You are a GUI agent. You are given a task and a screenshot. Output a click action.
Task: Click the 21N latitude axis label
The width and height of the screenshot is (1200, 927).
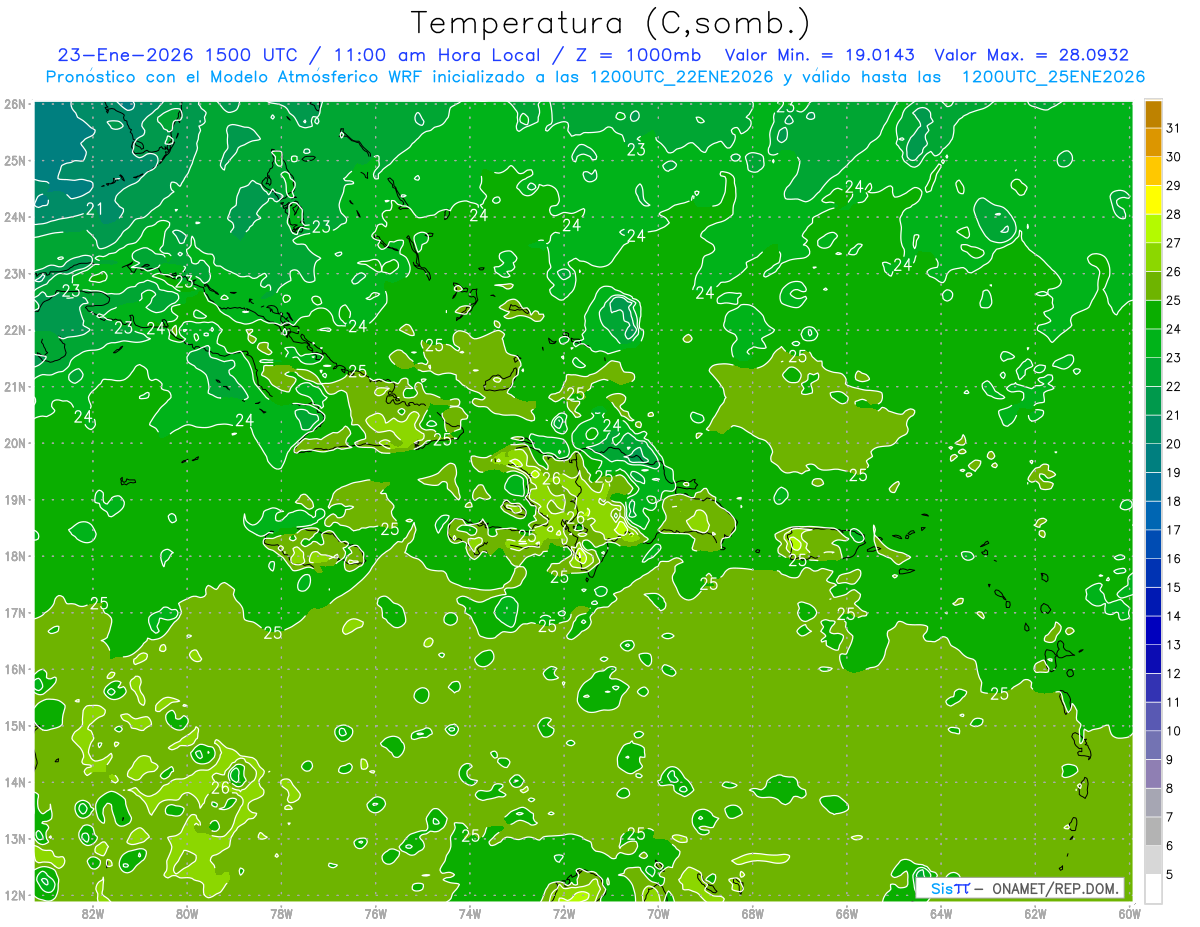(15, 386)
